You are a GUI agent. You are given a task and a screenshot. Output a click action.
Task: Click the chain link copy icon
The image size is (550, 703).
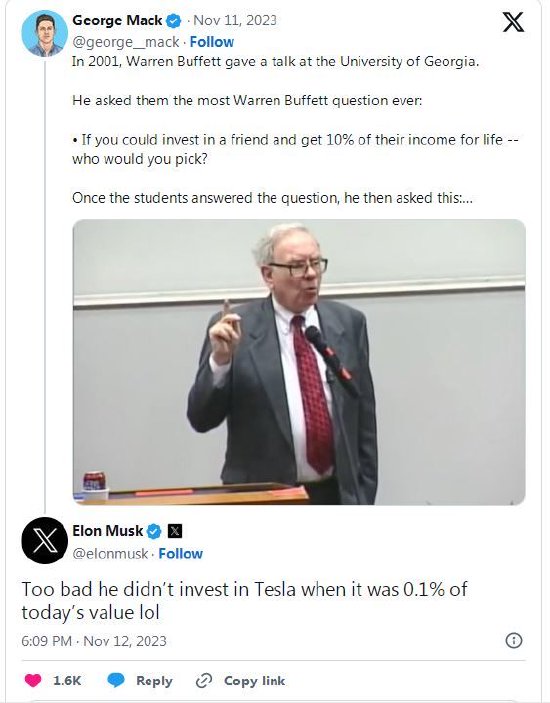[x=204, y=681]
